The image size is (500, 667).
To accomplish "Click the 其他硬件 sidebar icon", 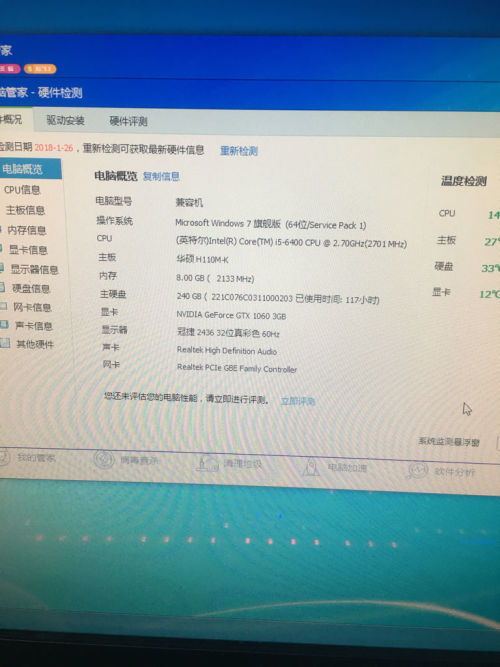I will click(5, 343).
